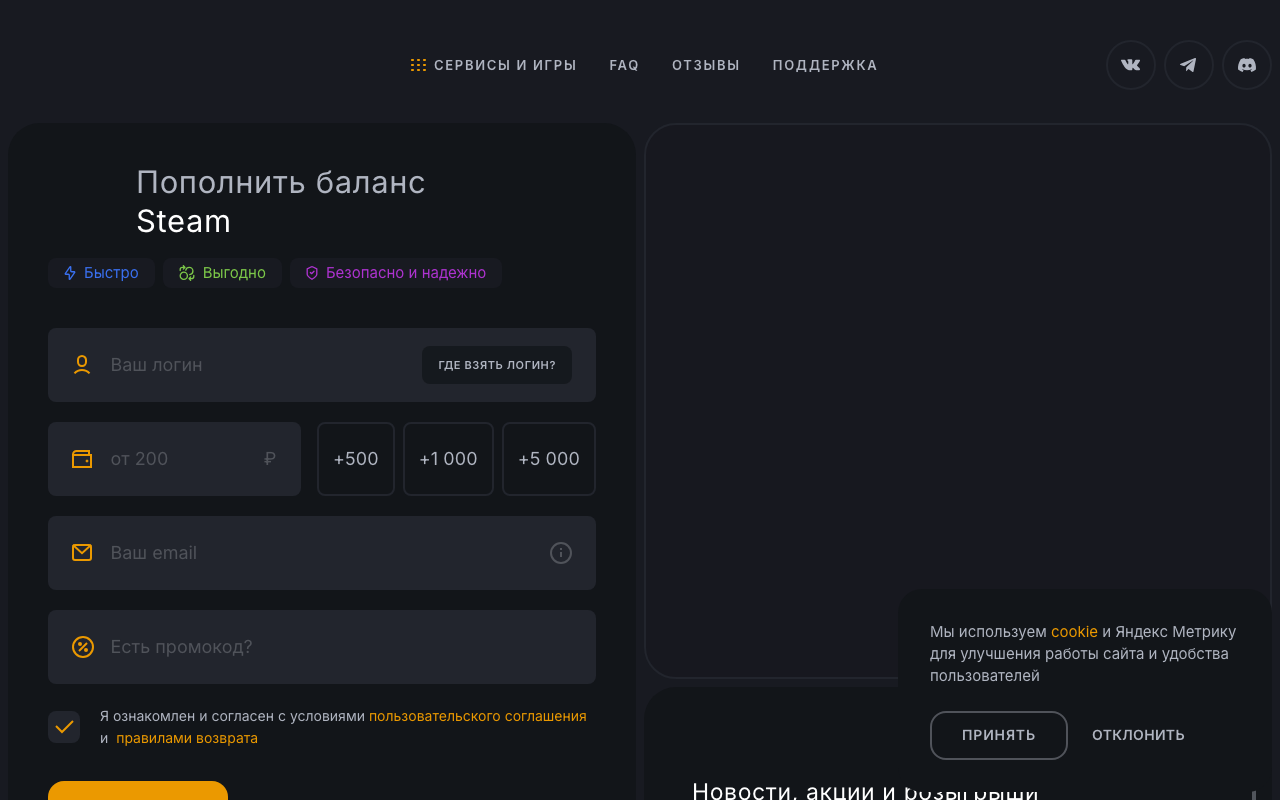The height and width of the screenshot is (800, 1280).
Task: Open the Telegram channel icon
Action: tap(1188, 65)
